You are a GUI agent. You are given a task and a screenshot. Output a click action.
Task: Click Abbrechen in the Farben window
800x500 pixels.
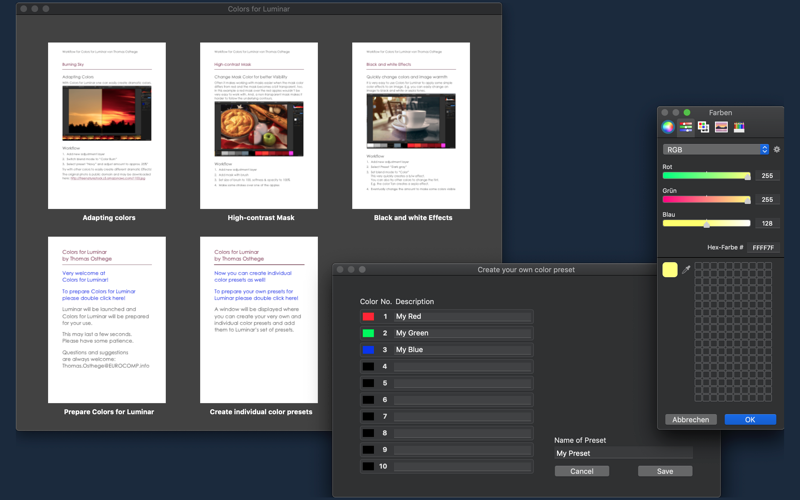pyautogui.click(x=691, y=419)
